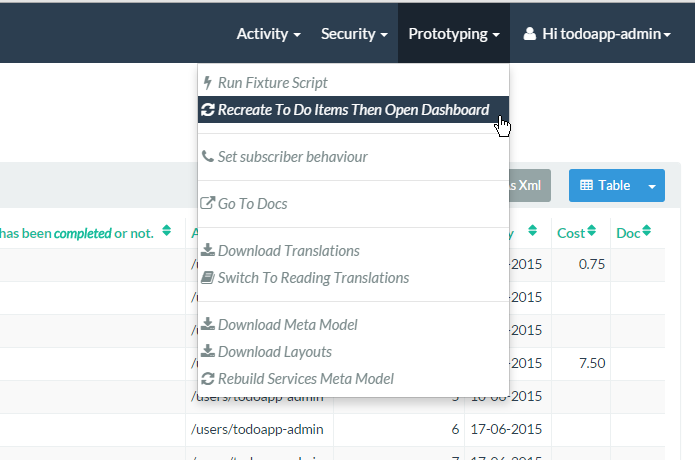Open the Hi todoapp-admin user menu
Image resolution: width=695 pixels, height=460 pixels.
coord(597,34)
